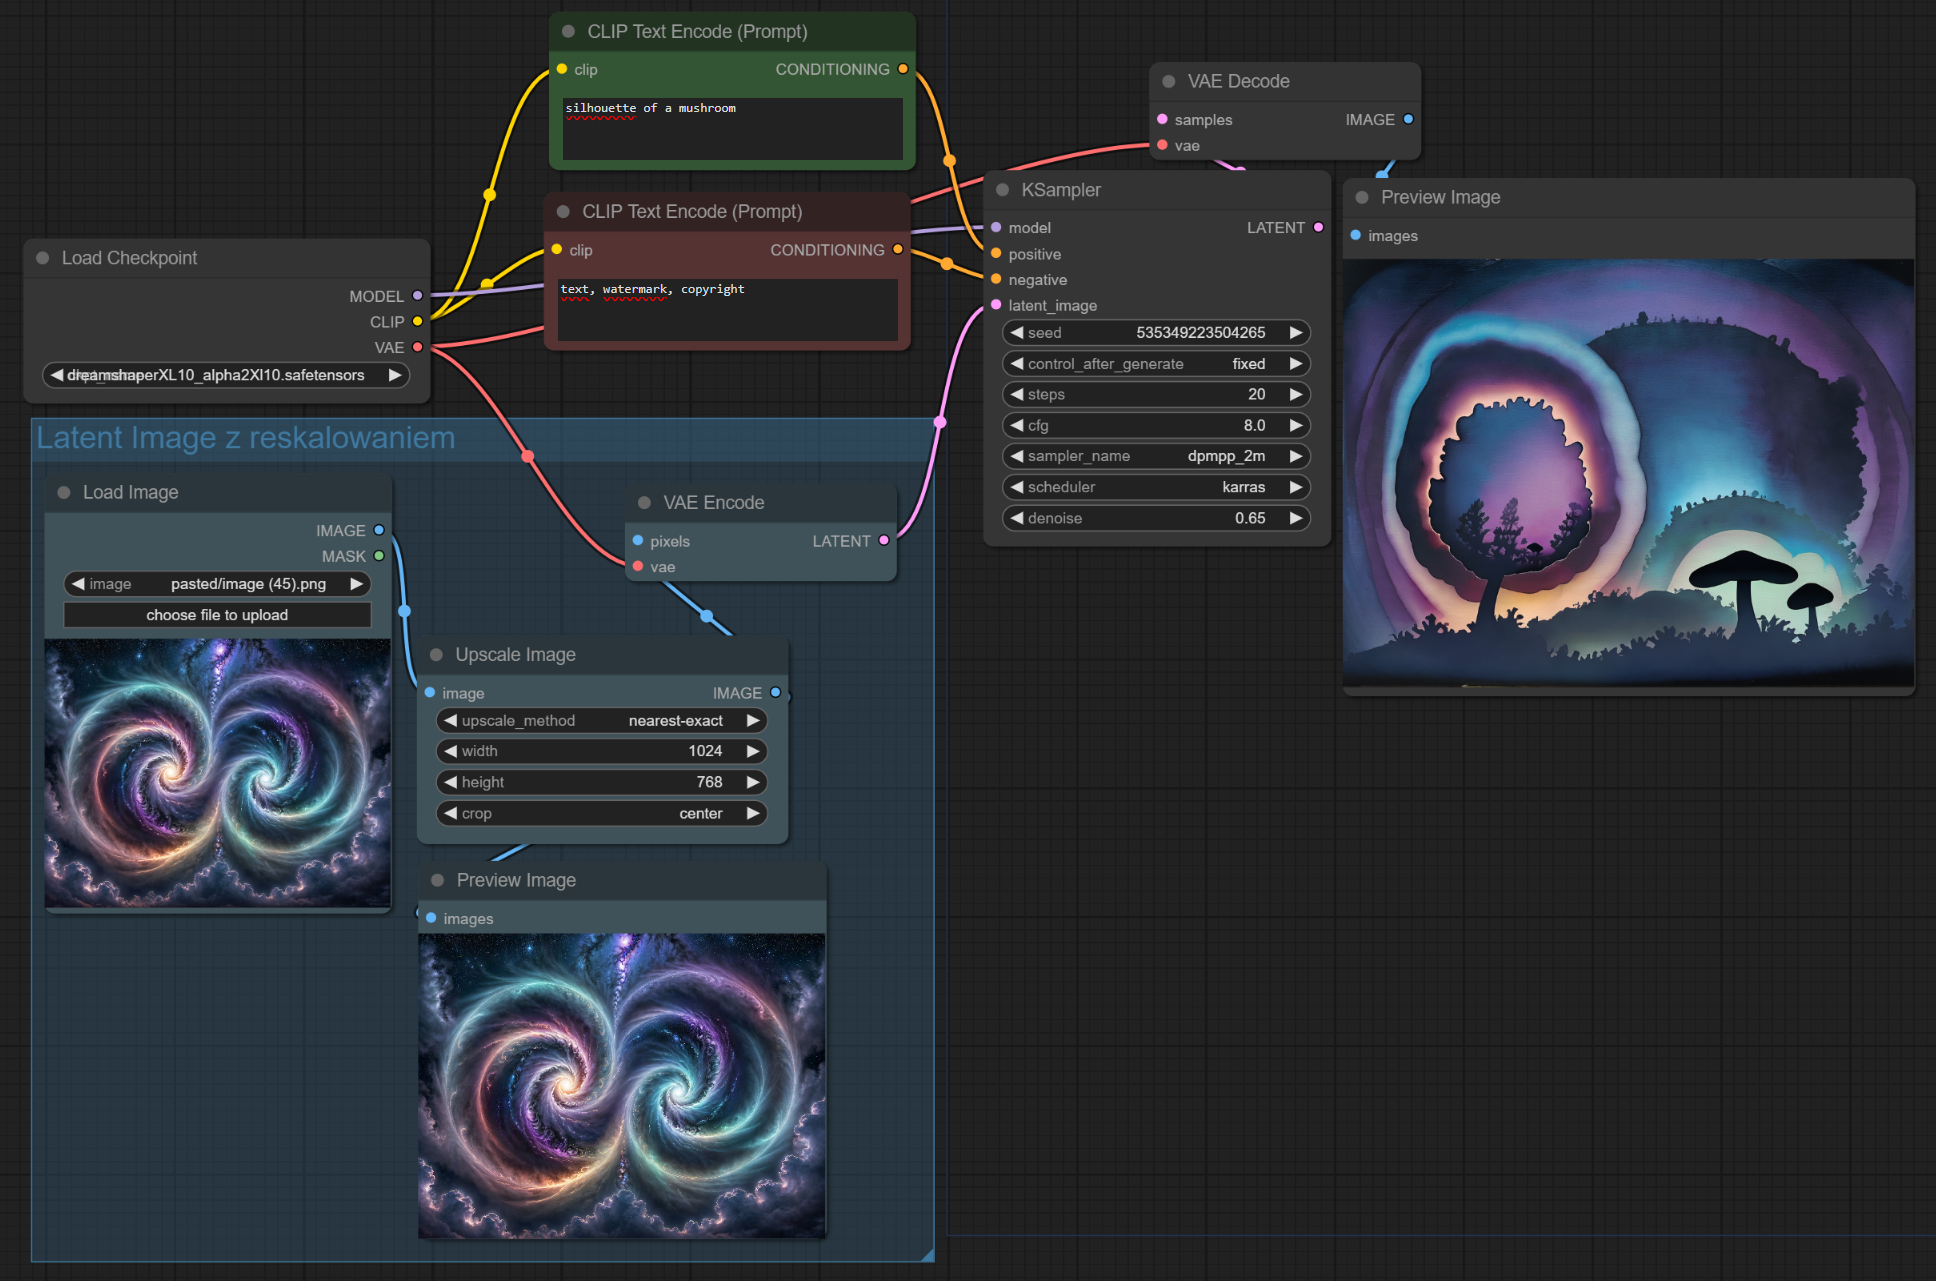Click VAE Encode pixels input socket
Viewport: 1936px width, 1281px height.
click(638, 541)
